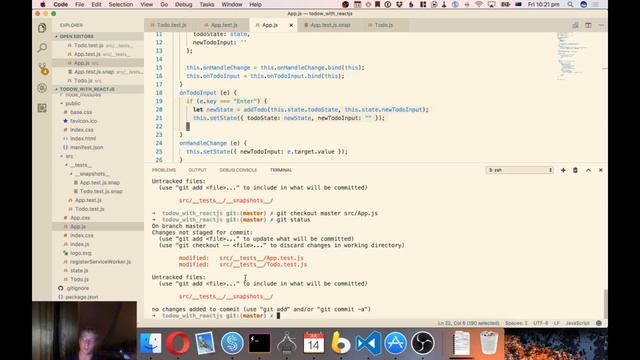Viewport: 640px width, 360px height.
Task: Open Calendar from the Dock
Action: tap(314, 343)
